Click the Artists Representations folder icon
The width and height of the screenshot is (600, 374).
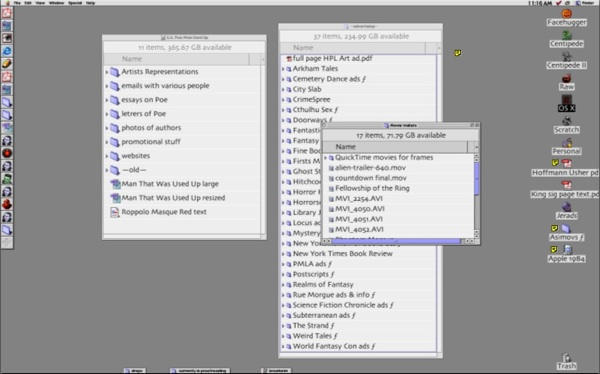tap(115, 72)
